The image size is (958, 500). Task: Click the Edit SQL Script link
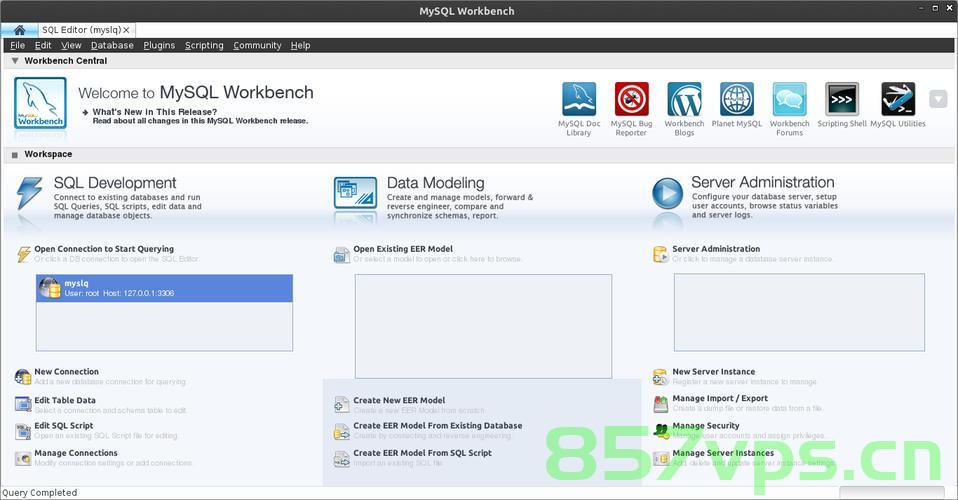pyautogui.click(x=64, y=425)
